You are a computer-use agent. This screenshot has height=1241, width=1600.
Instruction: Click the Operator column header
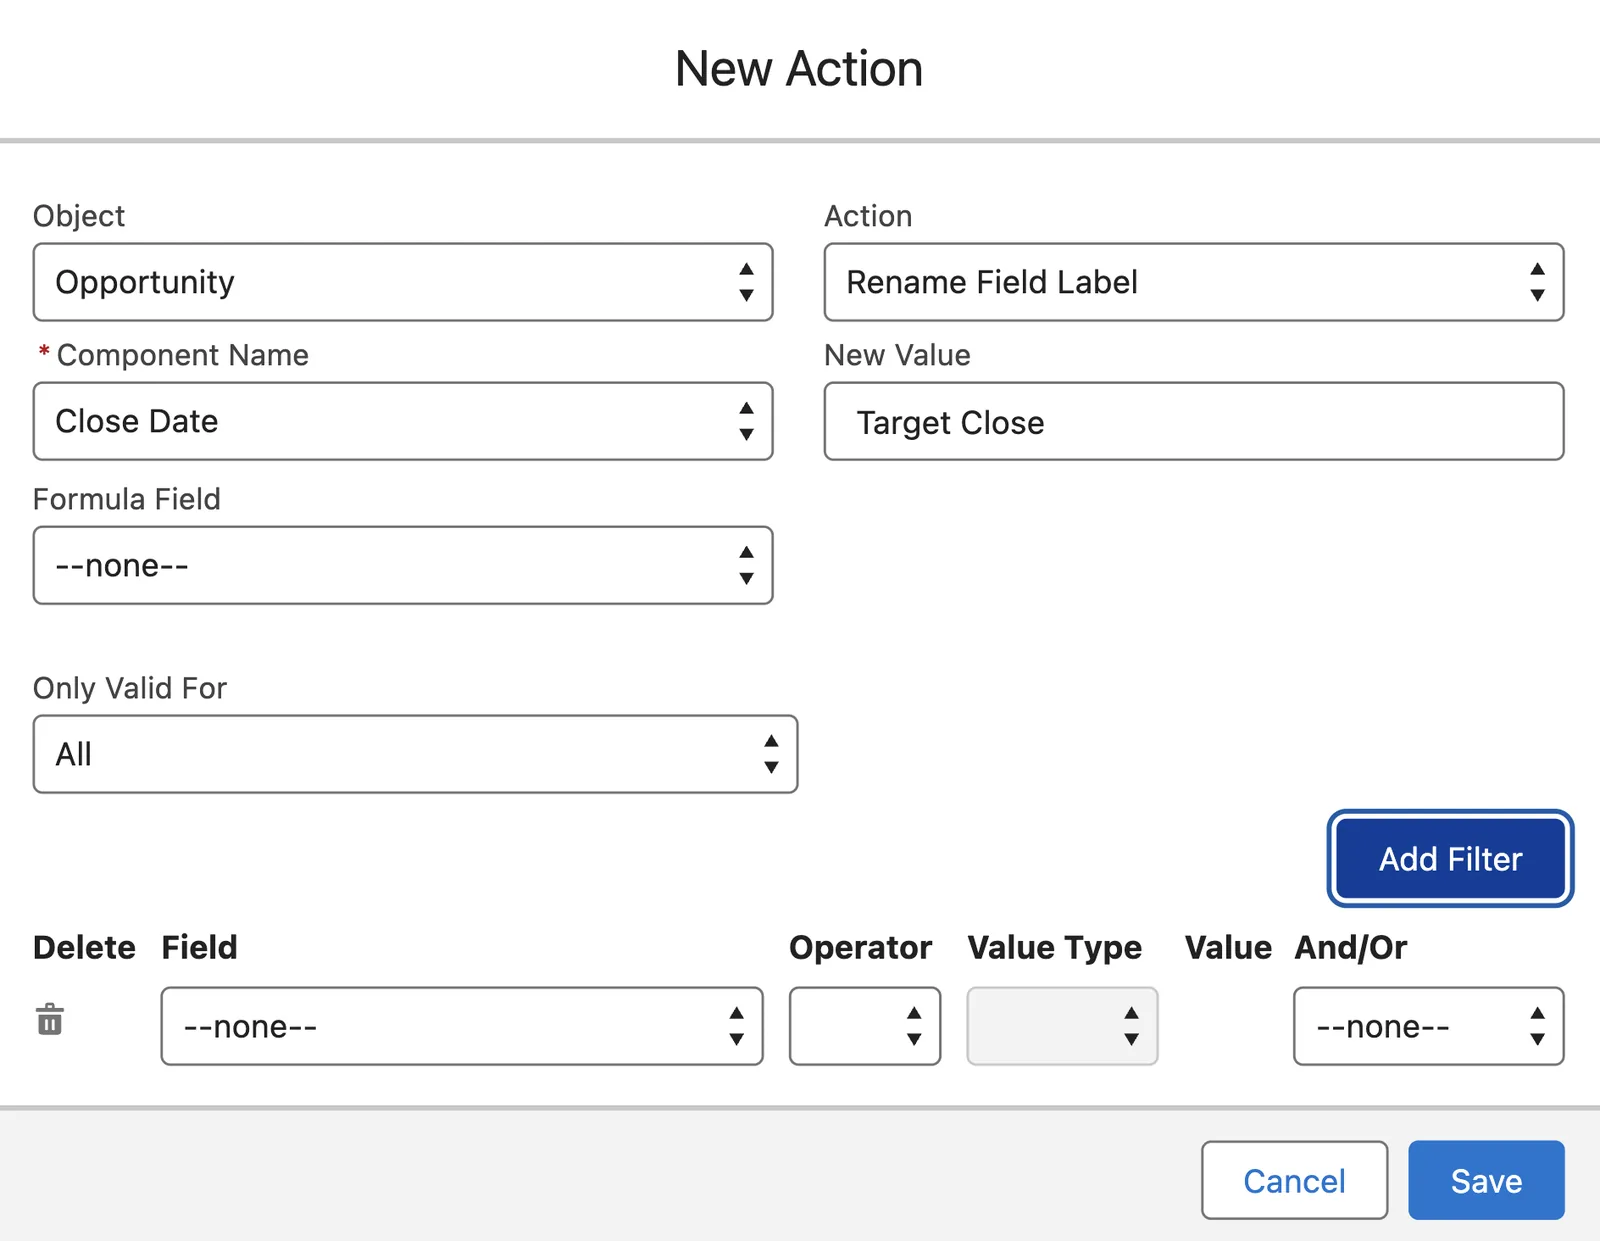861,947
